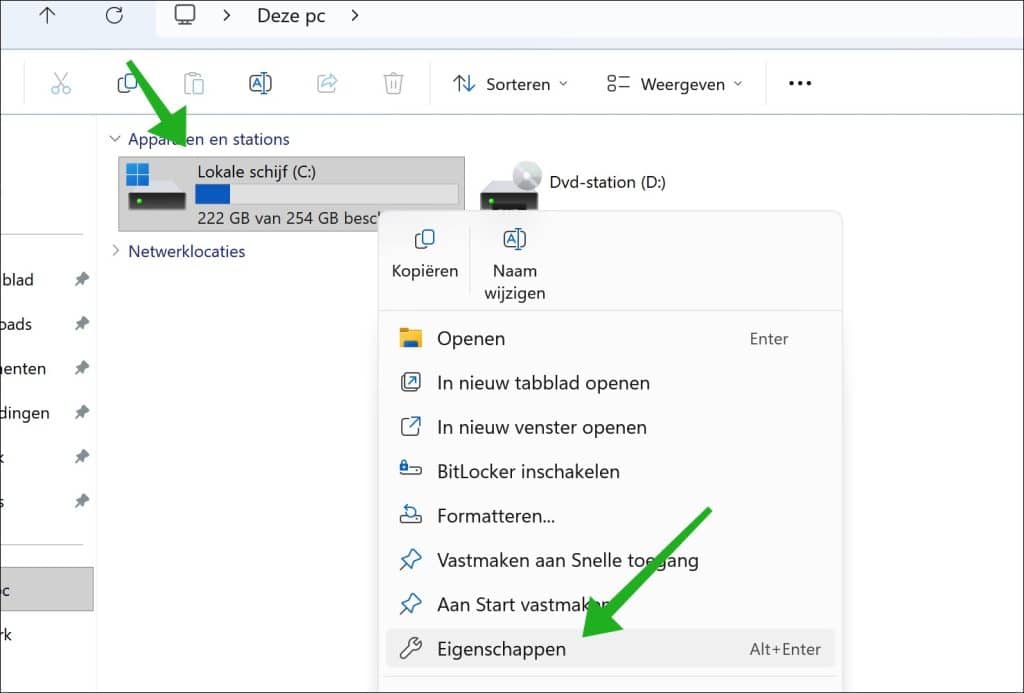Click the Delete trash can icon

tap(394, 84)
